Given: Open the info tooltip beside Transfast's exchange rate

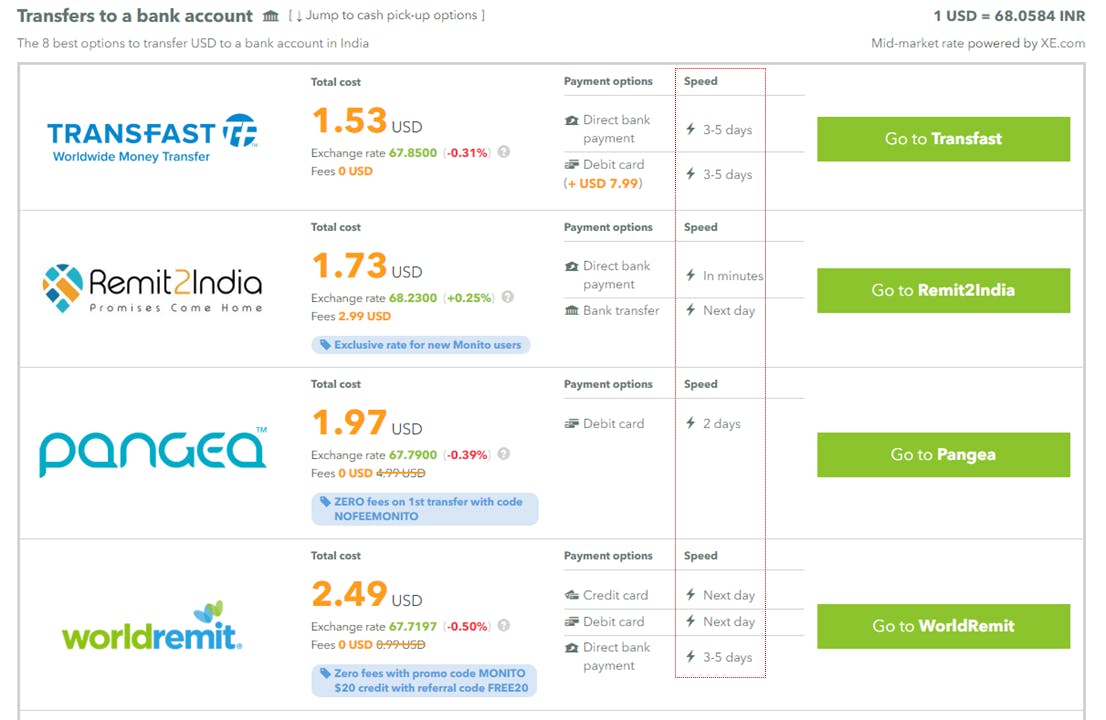Looking at the screenshot, I should point(505,152).
